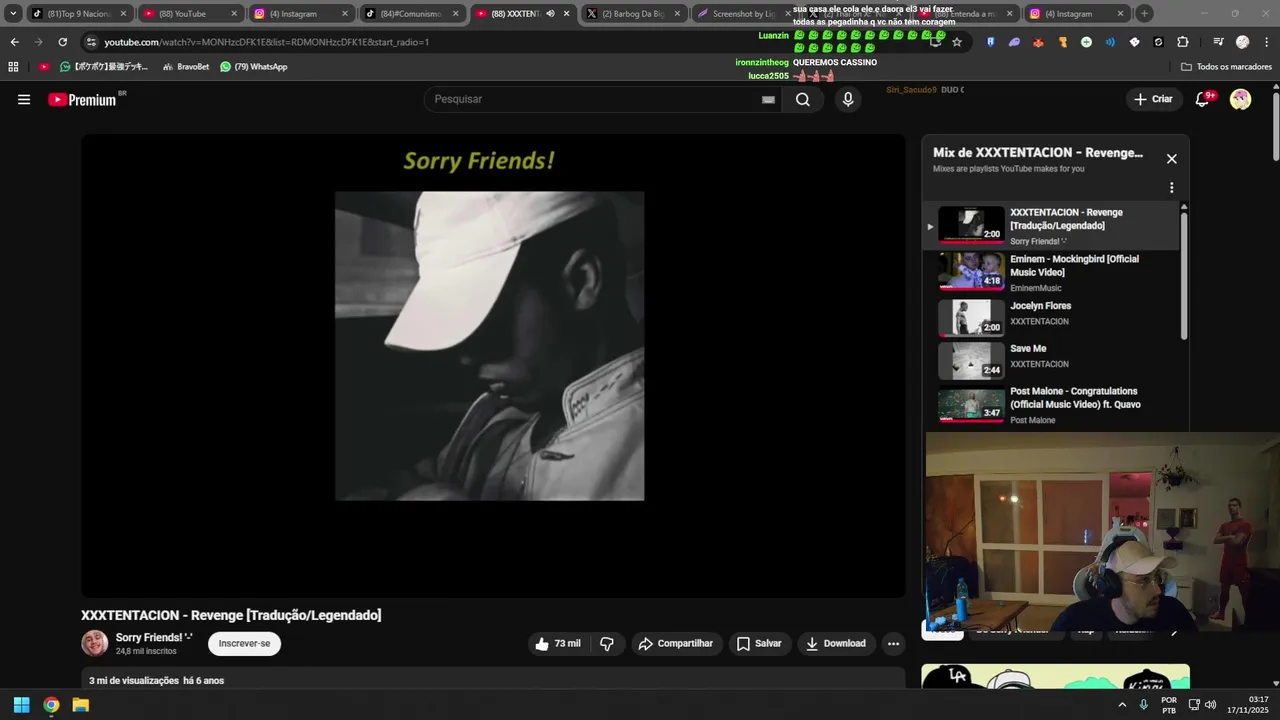Mute the XXXTENTACION tab via speaker icon
The height and width of the screenshot is (720, 1280).
pyautogui.click(x=550, y=14)
